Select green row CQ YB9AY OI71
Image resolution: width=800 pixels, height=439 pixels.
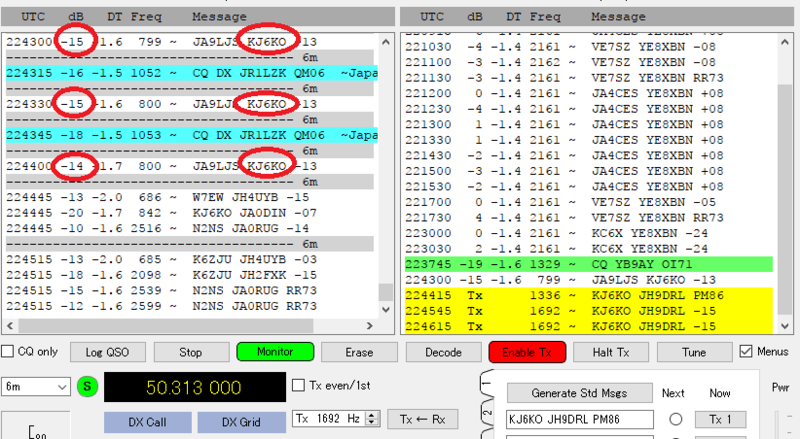click(x=589, y=264)
